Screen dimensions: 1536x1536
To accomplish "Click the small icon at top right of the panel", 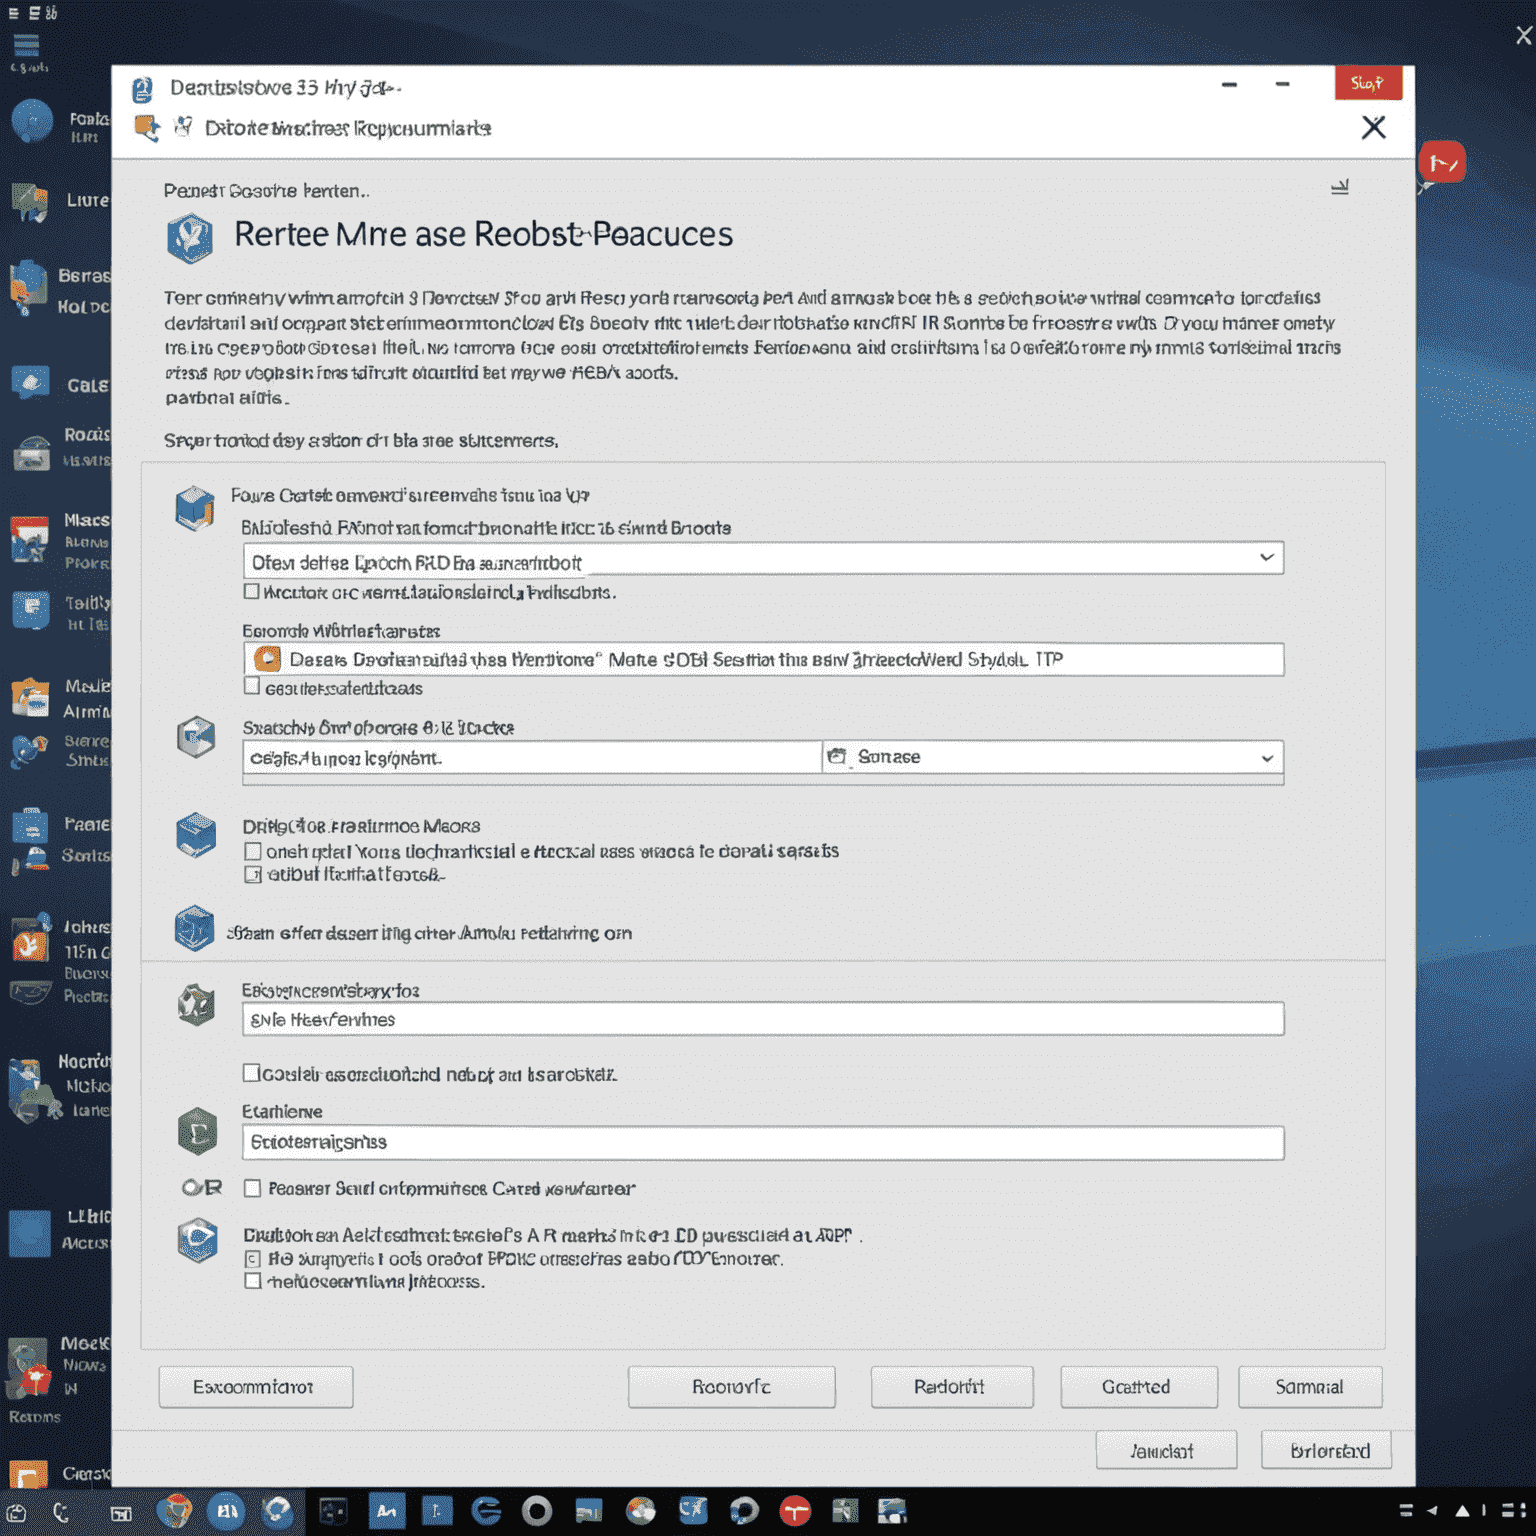I will [x=1340, y=187].
